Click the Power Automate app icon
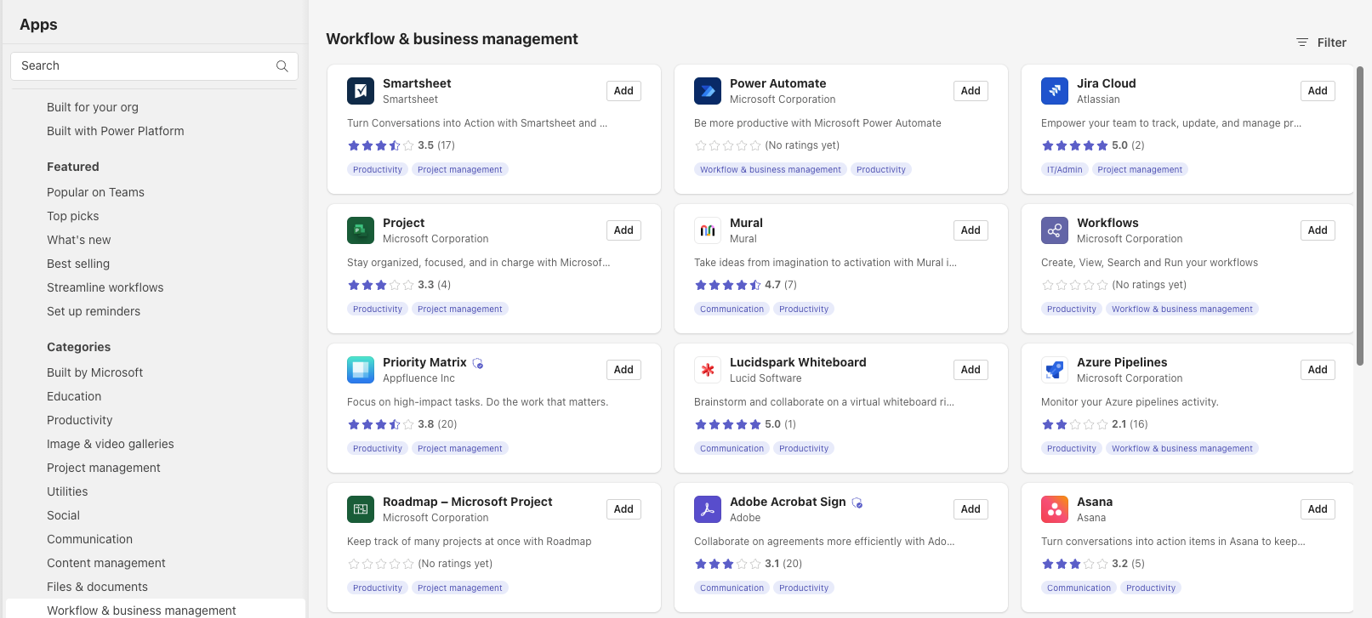1372x618 pixels. tap(707, 90)
